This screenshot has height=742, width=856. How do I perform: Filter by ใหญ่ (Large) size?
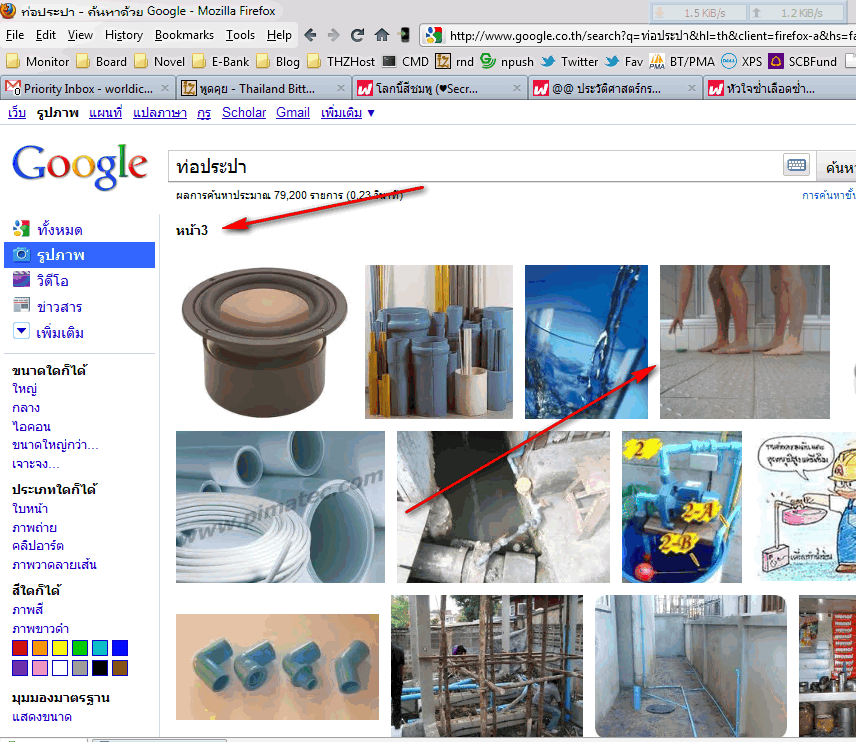point(25,389)
